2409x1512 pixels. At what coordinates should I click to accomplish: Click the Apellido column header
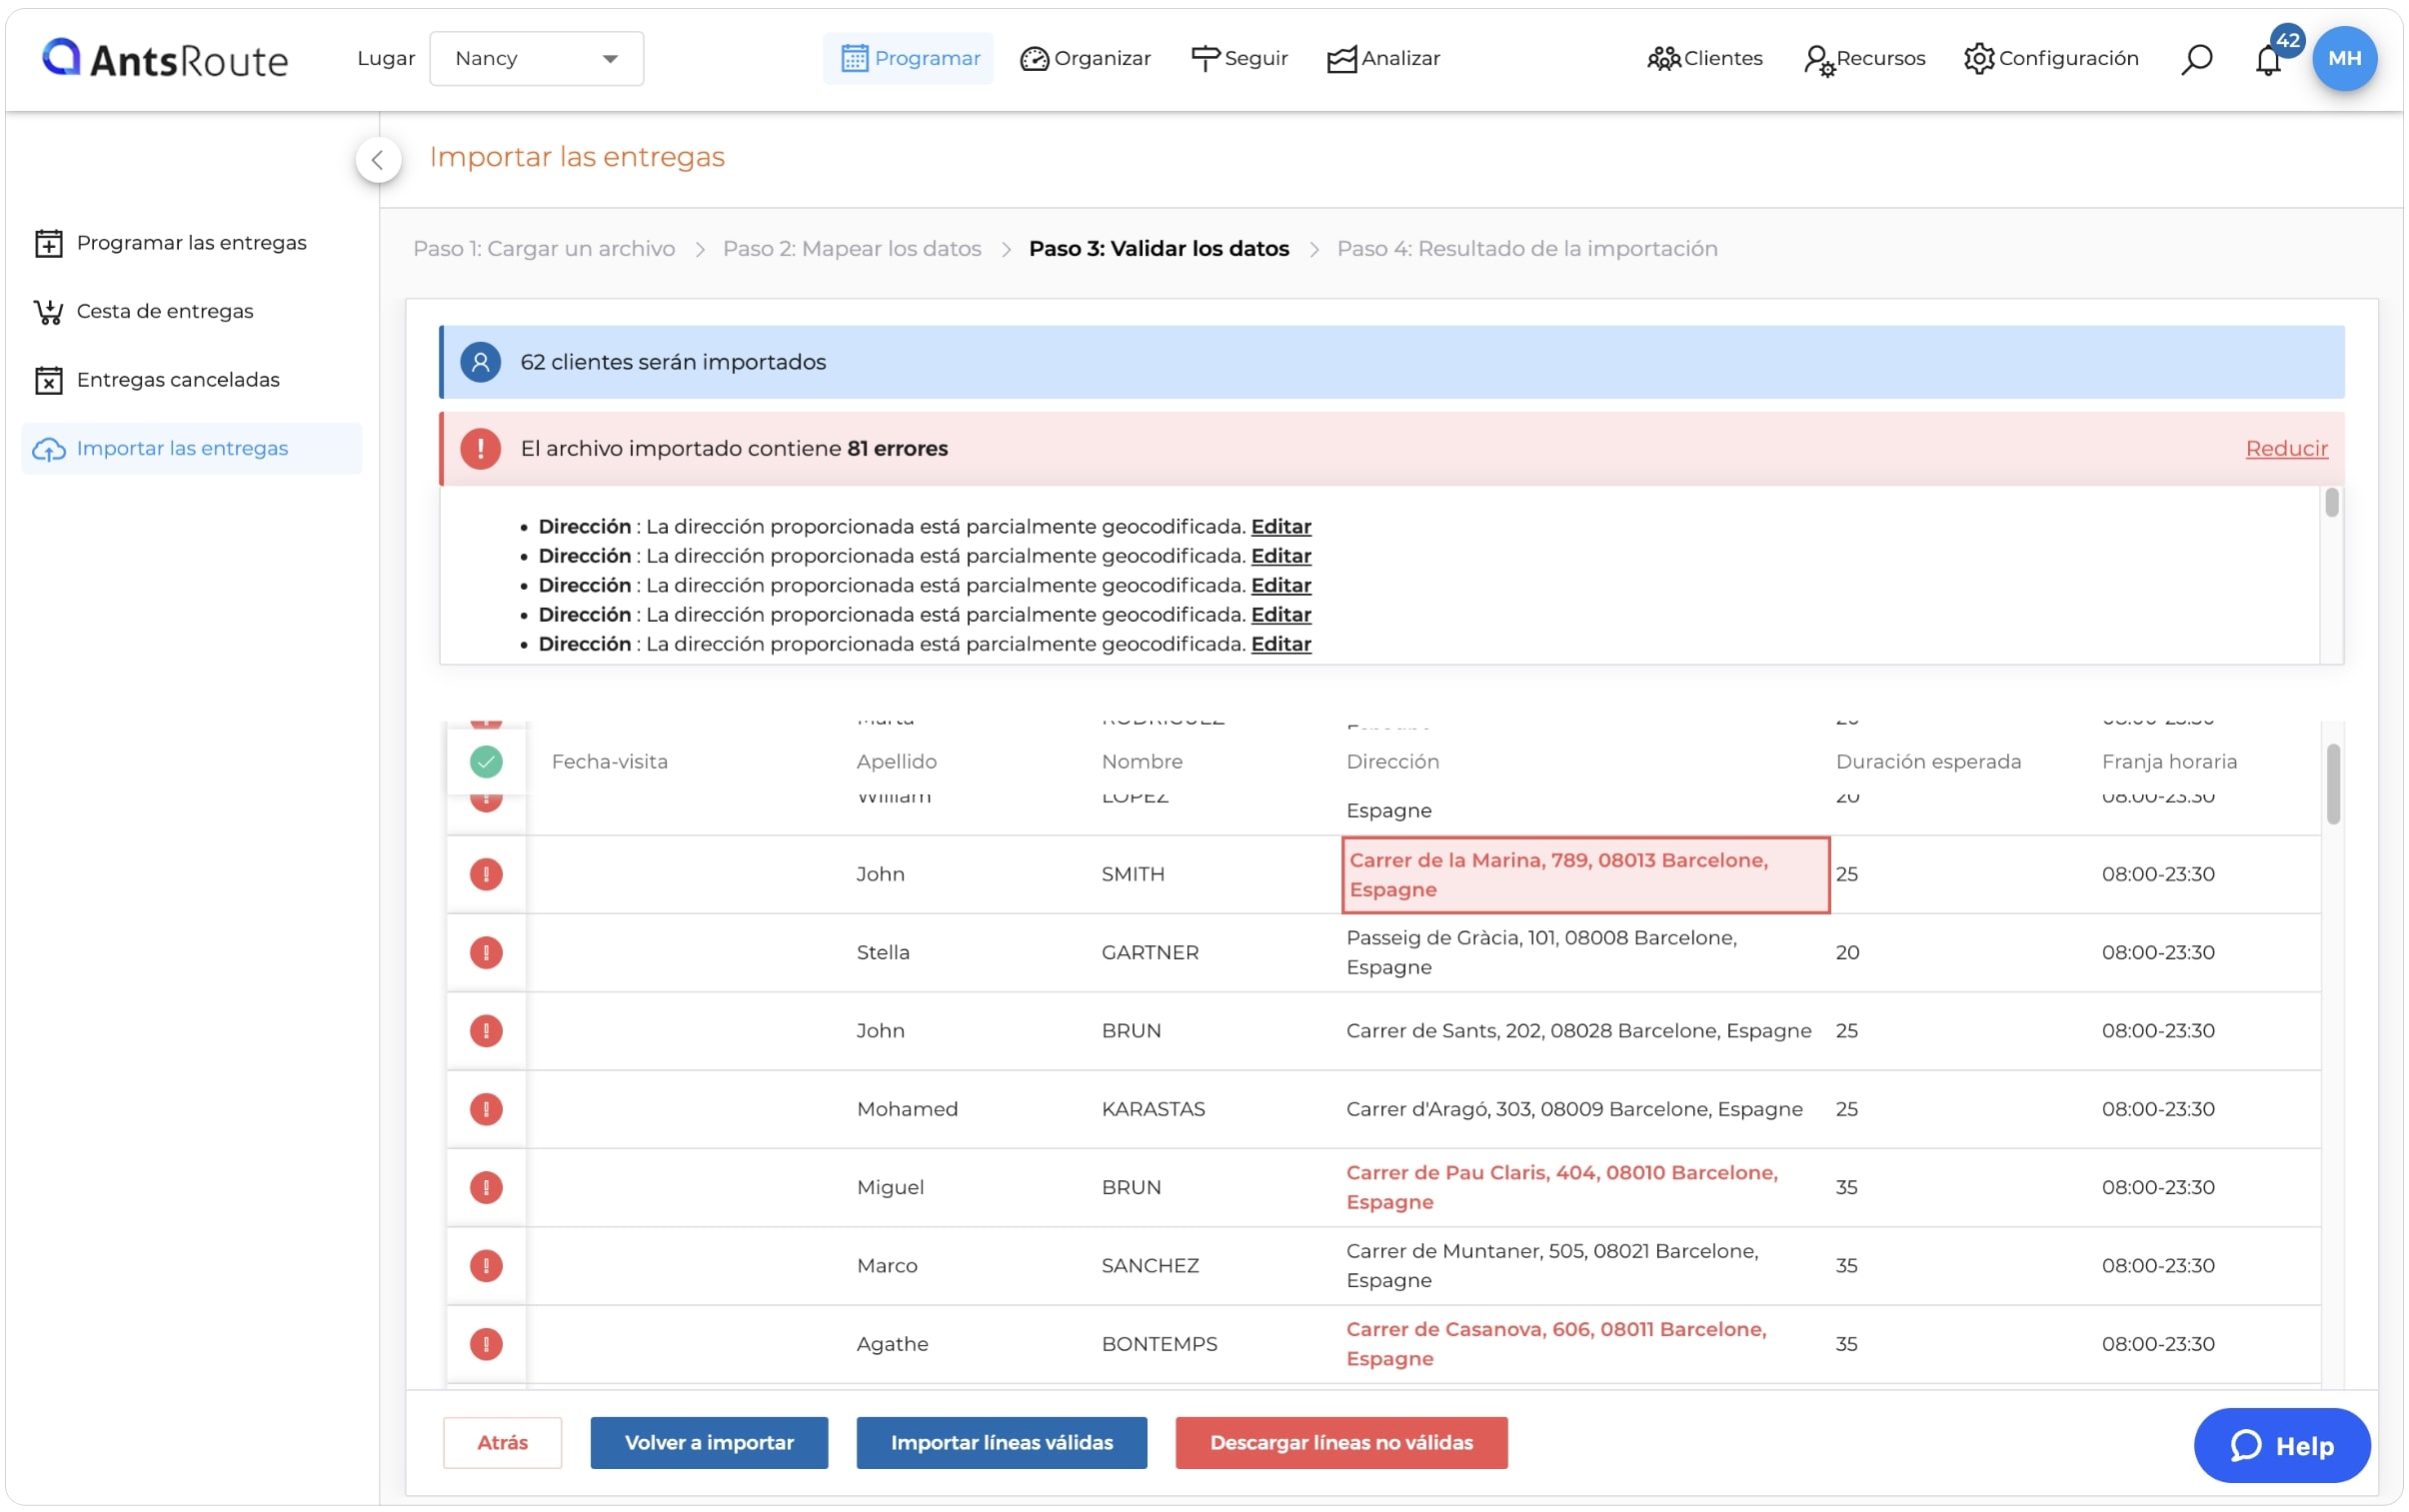[x=896, y=762]
